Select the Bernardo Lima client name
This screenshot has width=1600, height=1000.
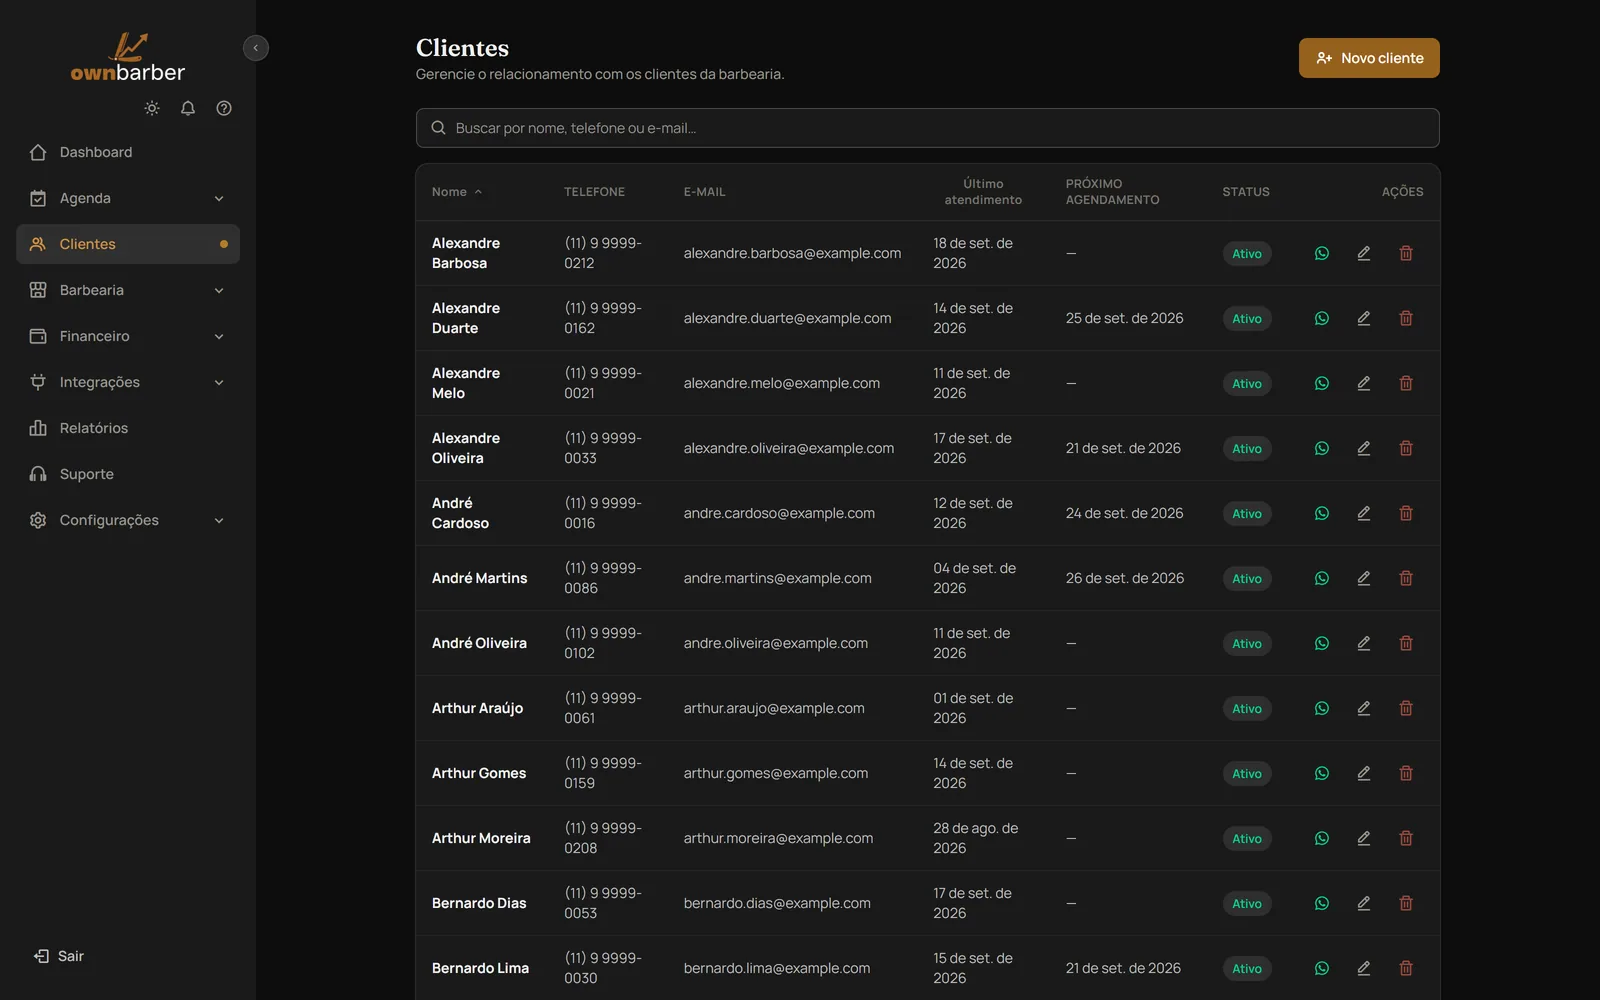480,968
